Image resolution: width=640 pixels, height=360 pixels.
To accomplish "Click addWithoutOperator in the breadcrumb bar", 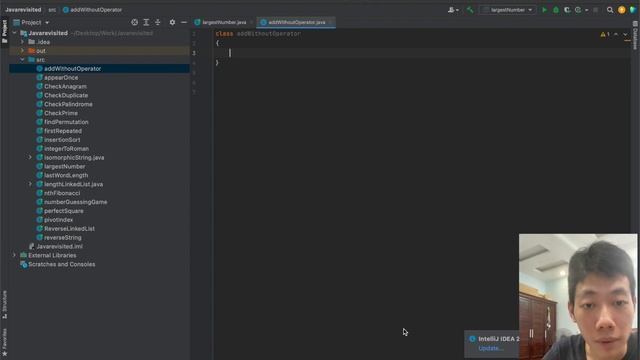I will click(92, 10).
